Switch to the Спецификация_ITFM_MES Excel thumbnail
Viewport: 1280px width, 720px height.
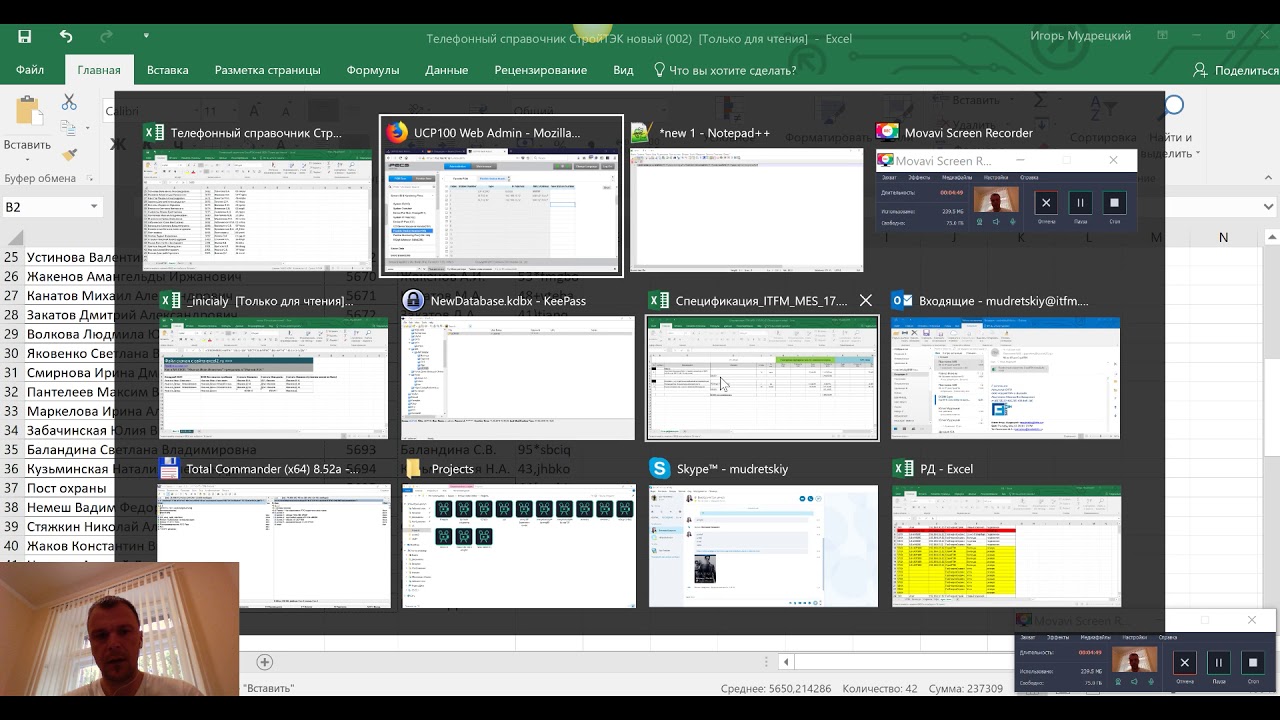coord(762,364)
